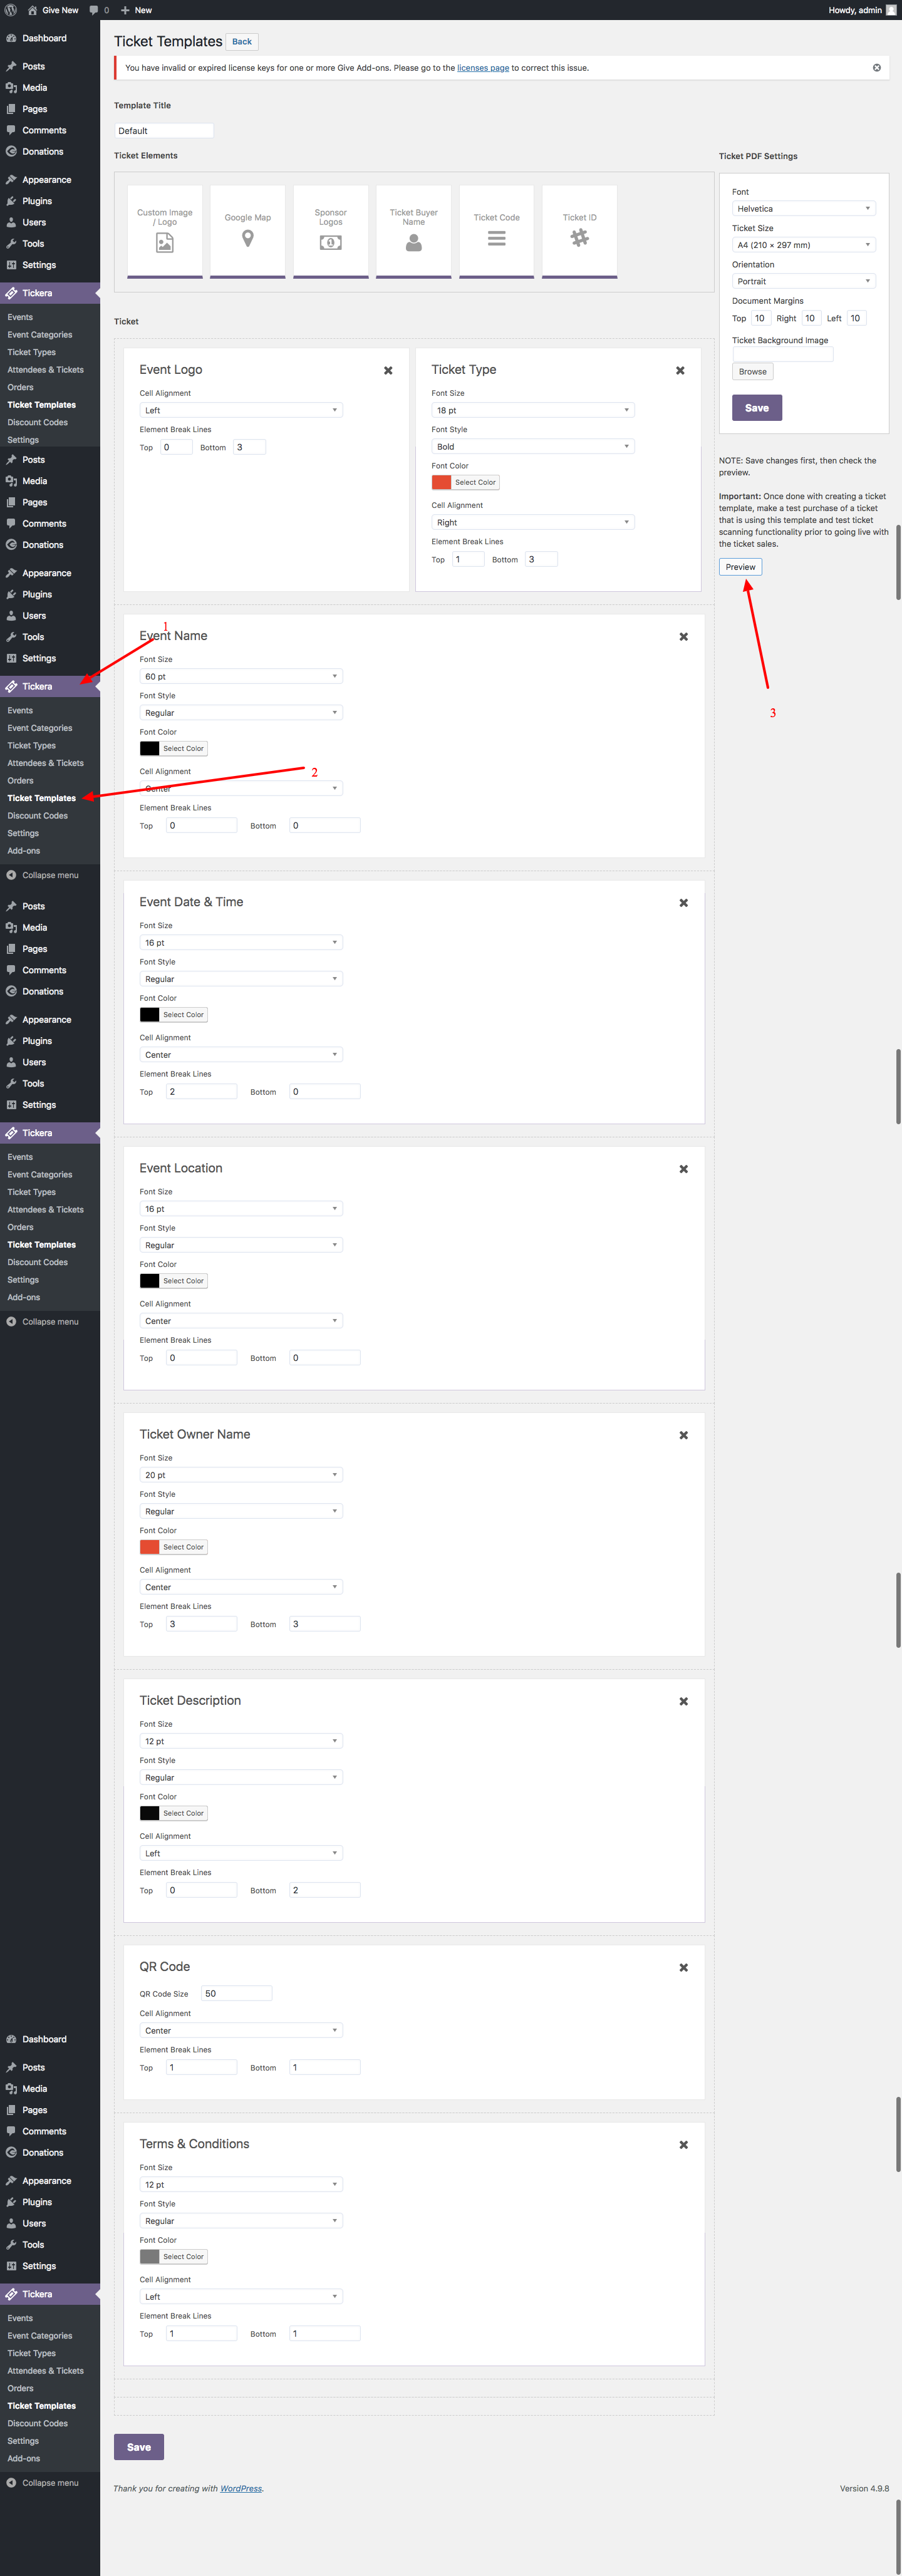Click Select Color under Event Date & Time
Image resolution: width=902 pixels, height=2576 pixels.
point(183,1015)
